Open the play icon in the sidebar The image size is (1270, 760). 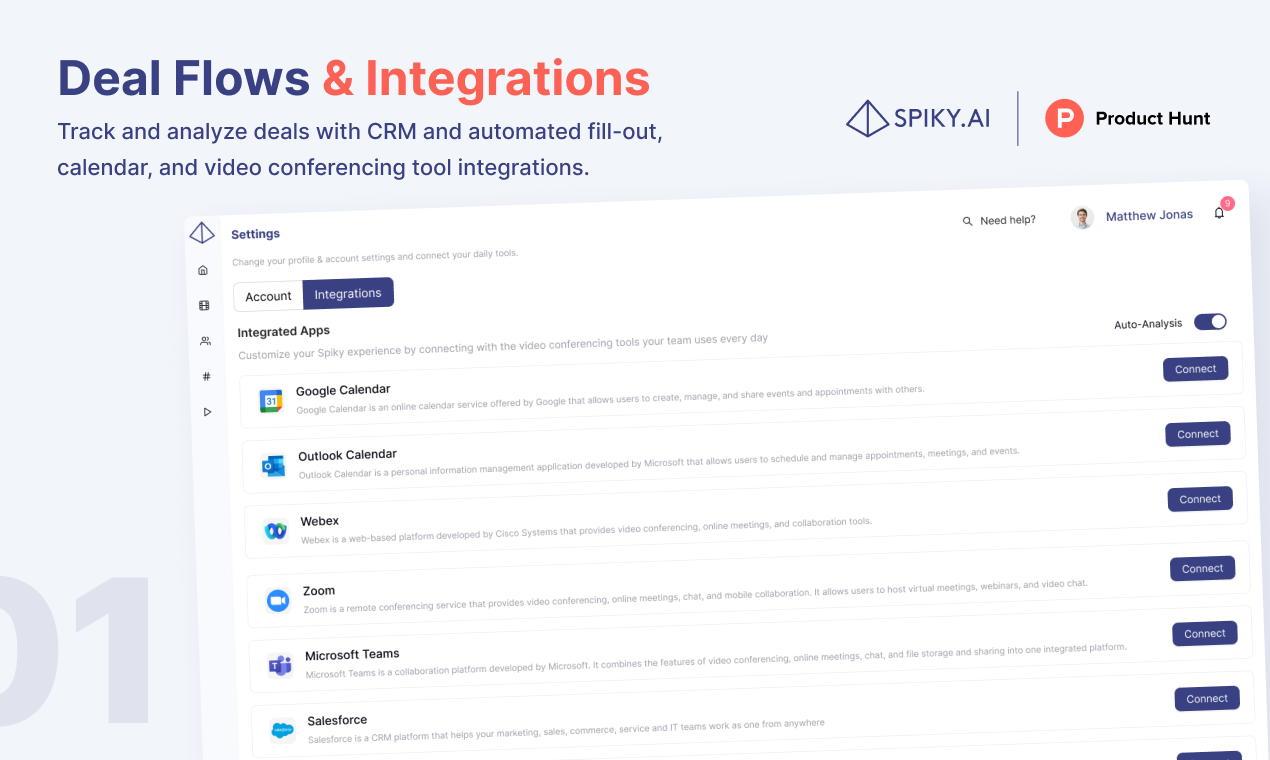208,412
